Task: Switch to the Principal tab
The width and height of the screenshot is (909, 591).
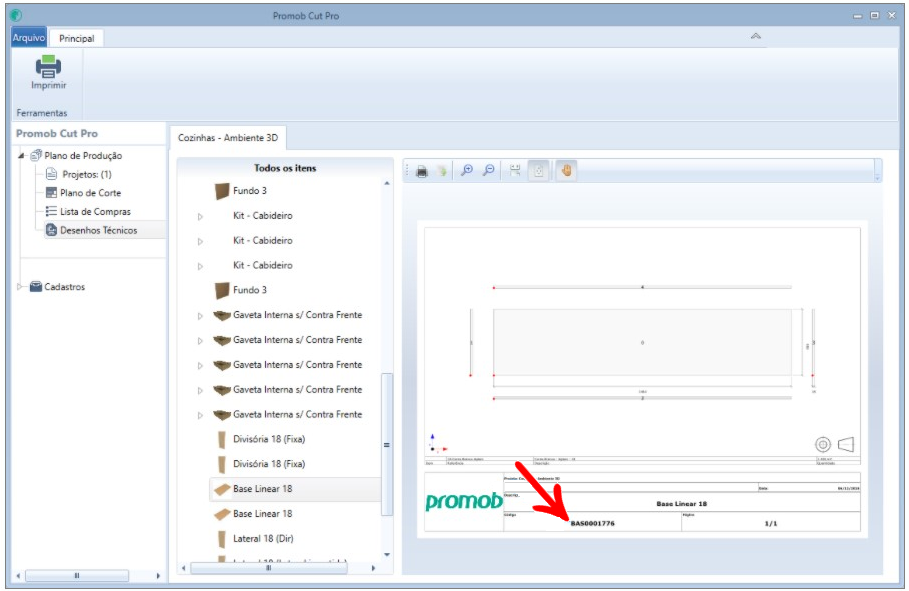Action: (77, 38)
